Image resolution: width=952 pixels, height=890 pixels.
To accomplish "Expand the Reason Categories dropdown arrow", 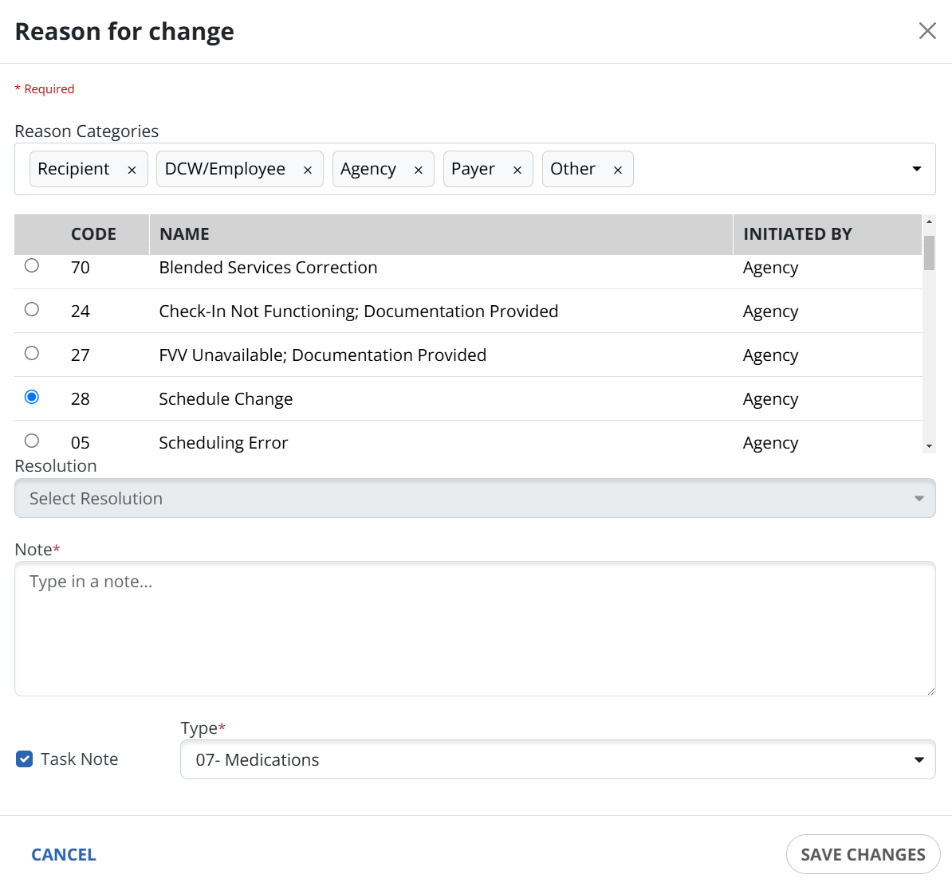I will pos(917,169).
